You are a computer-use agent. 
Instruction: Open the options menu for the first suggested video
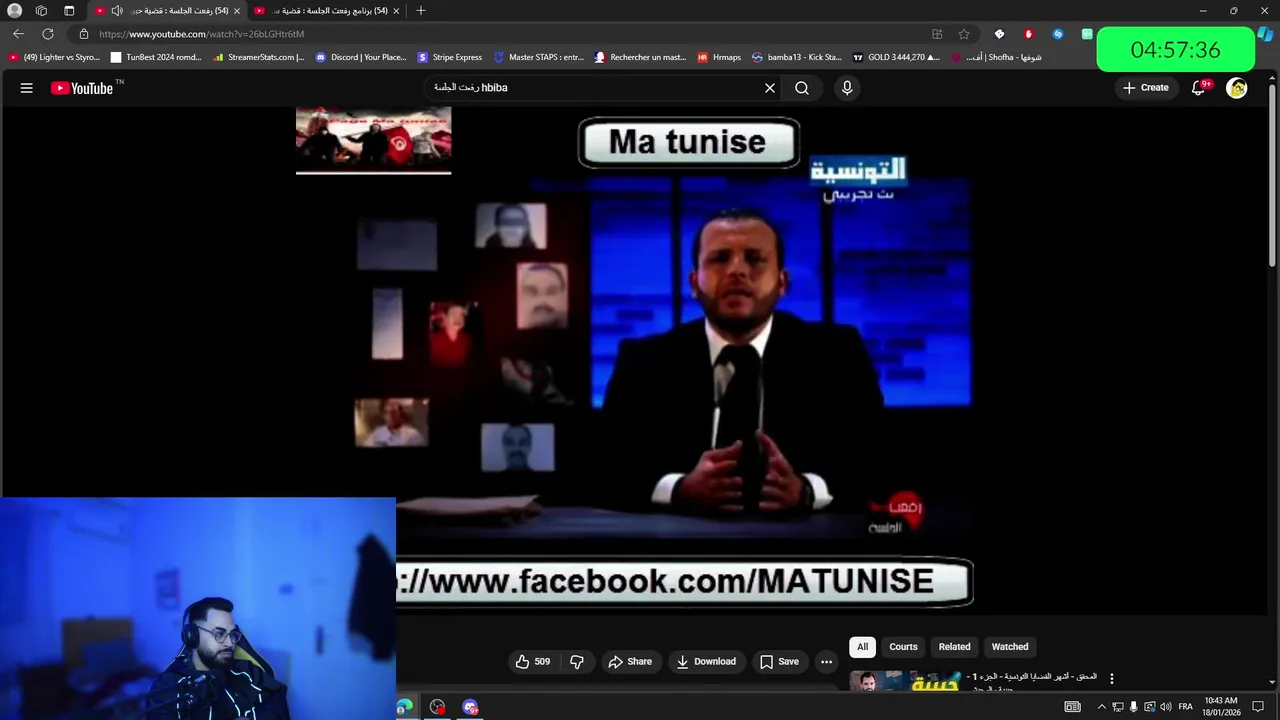tap(1111, 679)
